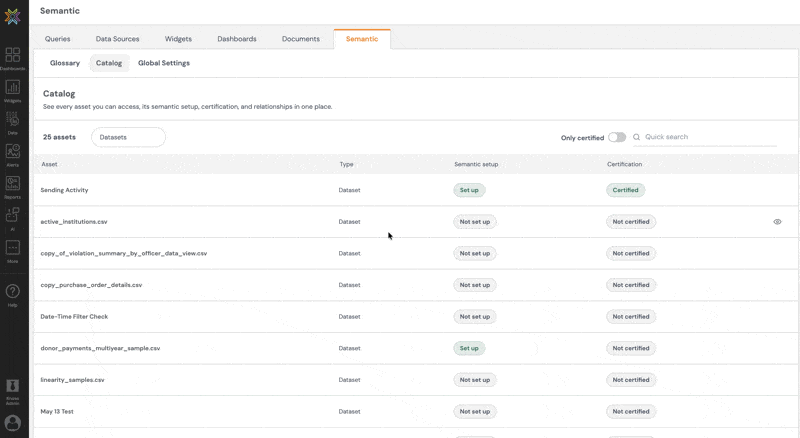The image size is (800, 438).
Task: Click the Certified badge for Sending Activity
Action: click(626, 190)
